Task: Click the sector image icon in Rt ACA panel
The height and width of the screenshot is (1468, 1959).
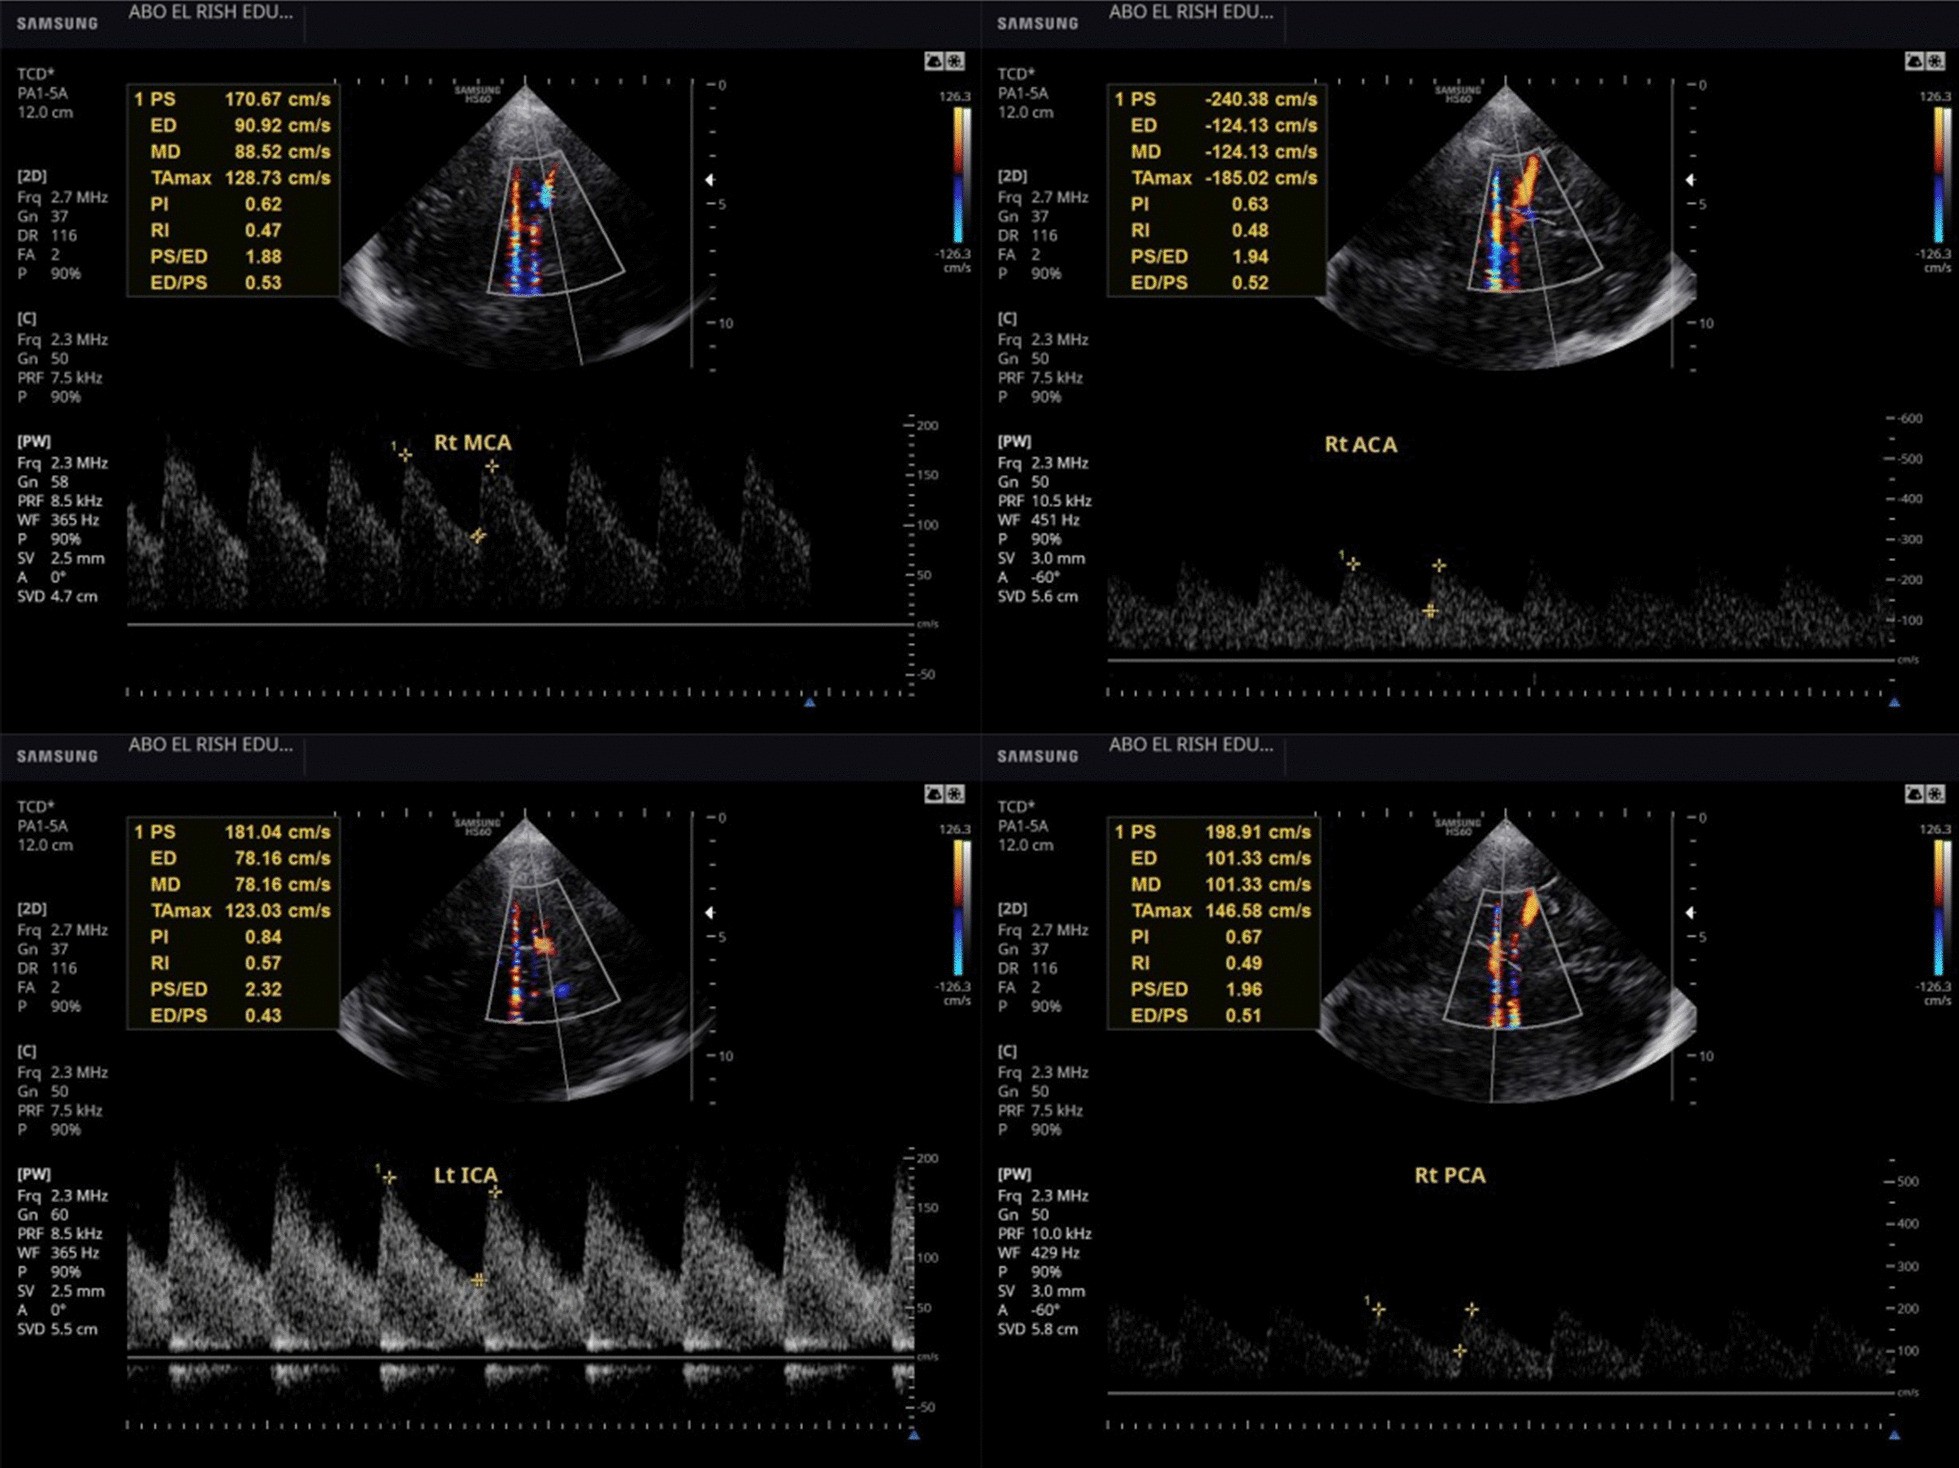Action: 1914,61
